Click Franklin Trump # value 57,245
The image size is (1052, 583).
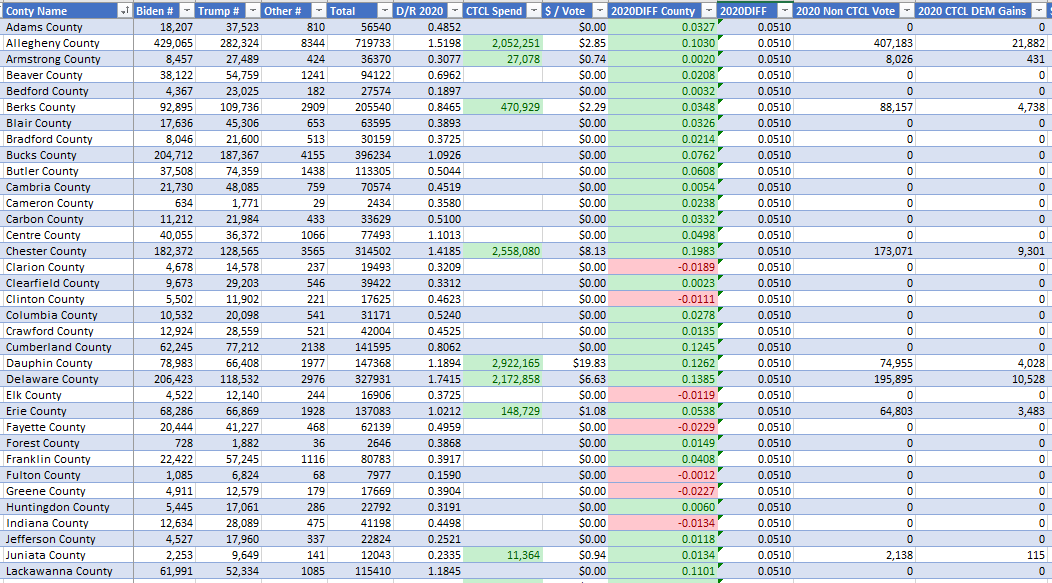coord(242,459)
